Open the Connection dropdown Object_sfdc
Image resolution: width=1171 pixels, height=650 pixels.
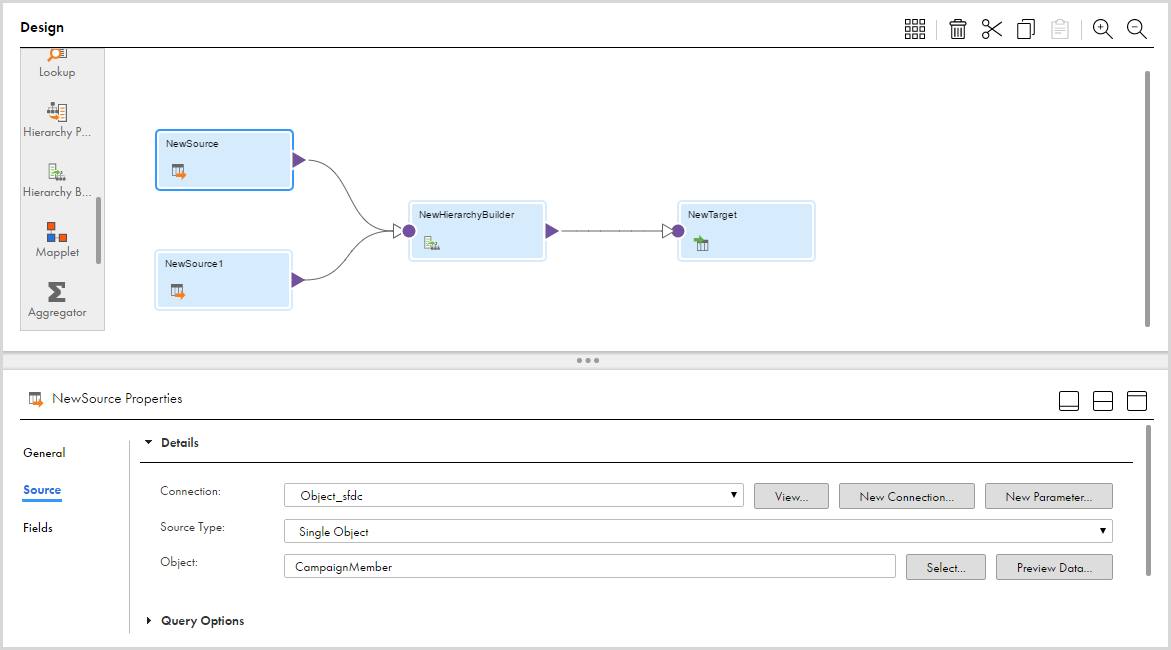(514, 495)
